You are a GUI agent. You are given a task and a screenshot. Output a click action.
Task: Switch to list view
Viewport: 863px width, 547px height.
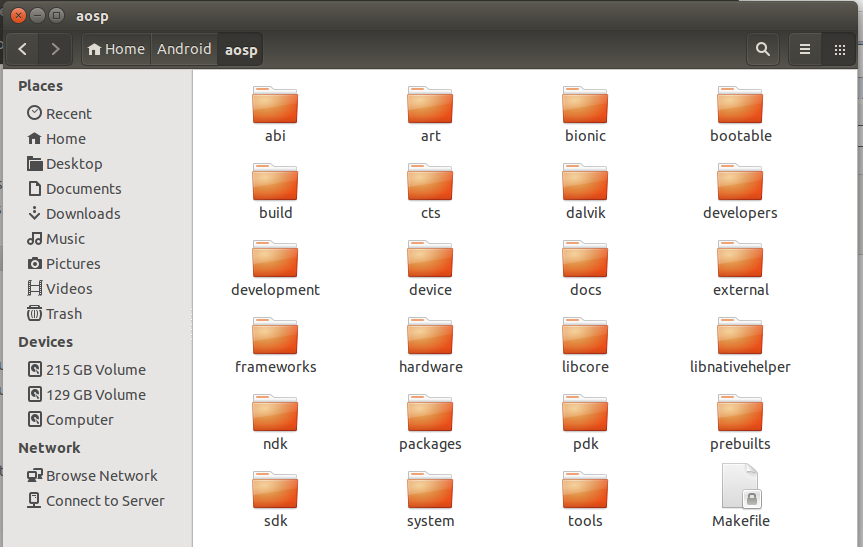pos(805,50)
